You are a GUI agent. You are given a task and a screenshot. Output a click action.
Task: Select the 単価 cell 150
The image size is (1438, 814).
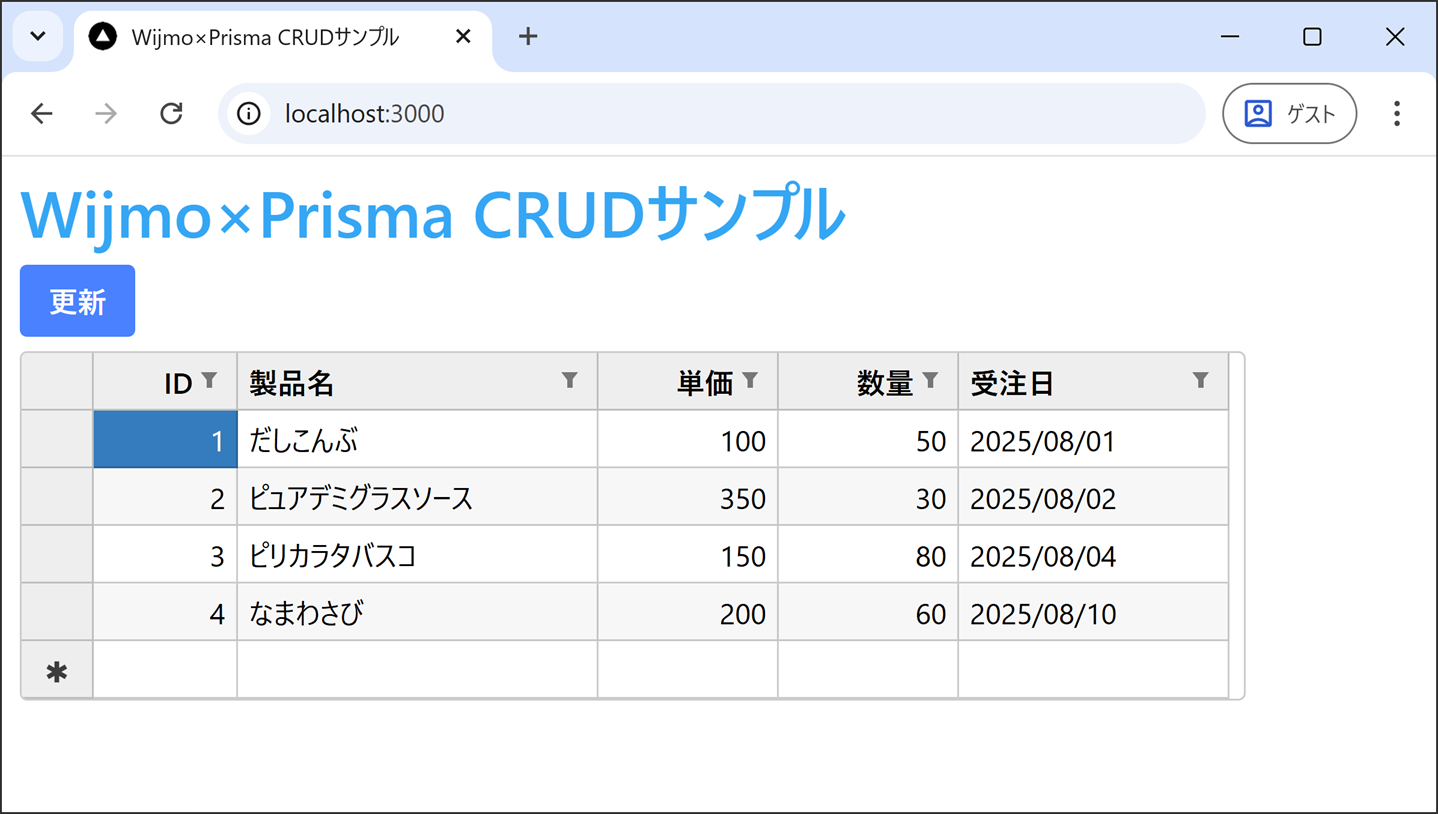[688, 555]
